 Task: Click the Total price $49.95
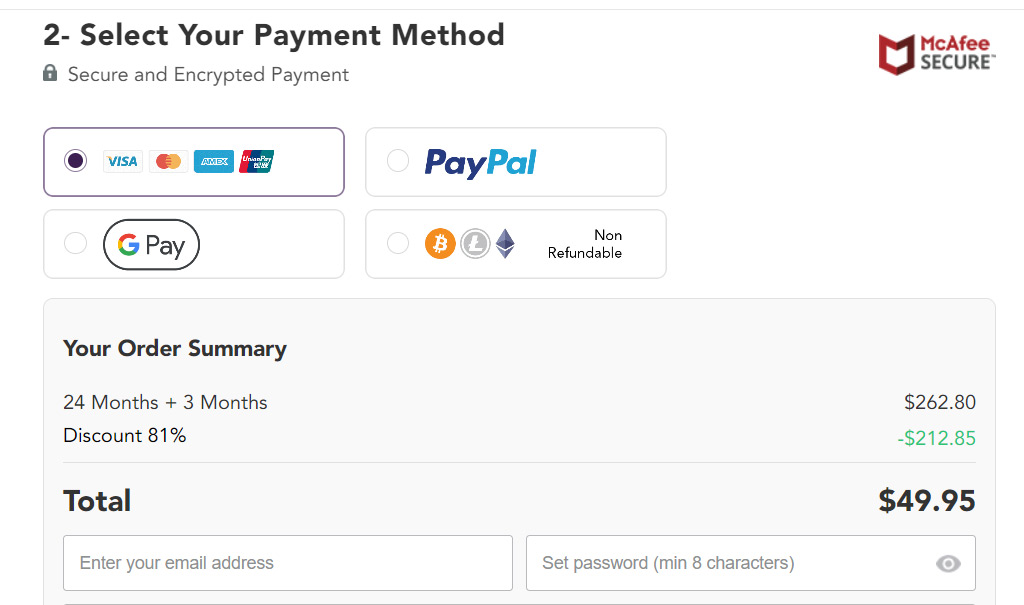tap(926, 500)
